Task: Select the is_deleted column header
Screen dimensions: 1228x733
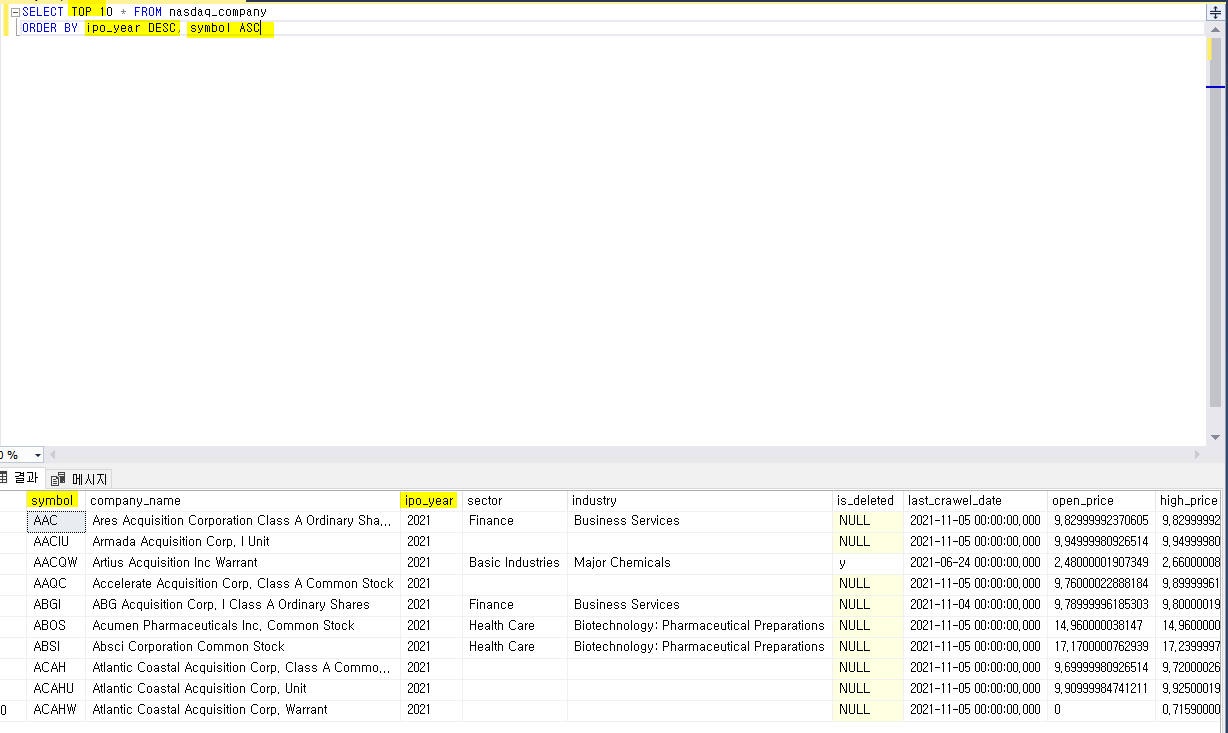Action: 867,500
